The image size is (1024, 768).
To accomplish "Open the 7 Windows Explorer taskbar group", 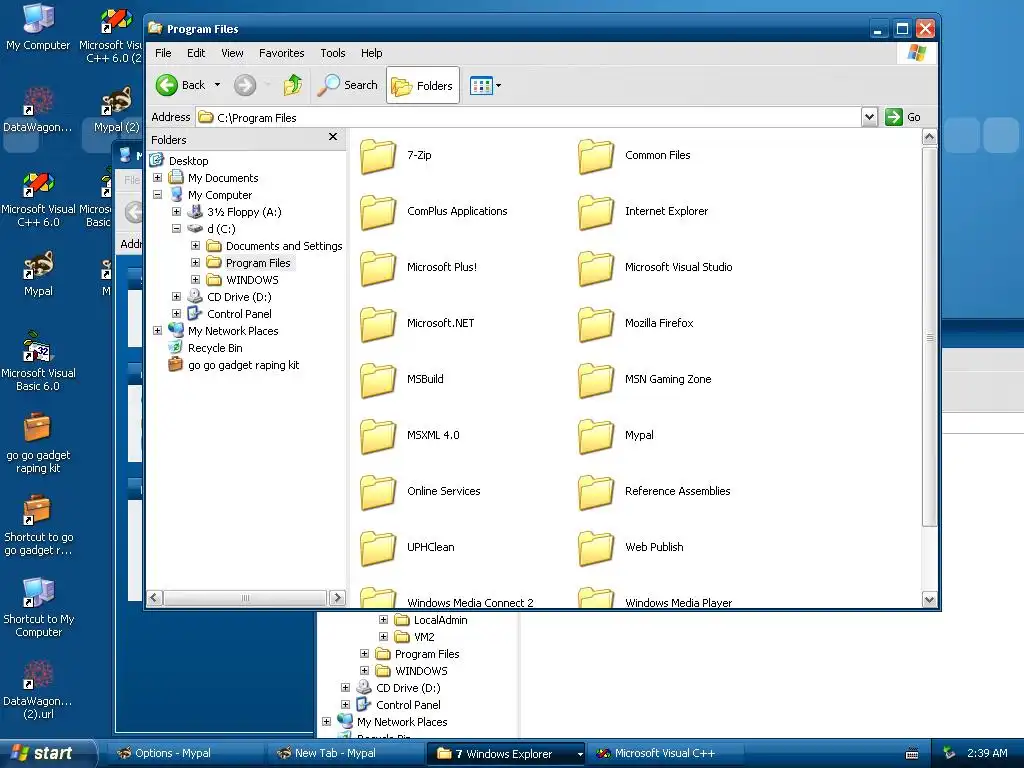I will pyautogui.click(x=507, y=754).
